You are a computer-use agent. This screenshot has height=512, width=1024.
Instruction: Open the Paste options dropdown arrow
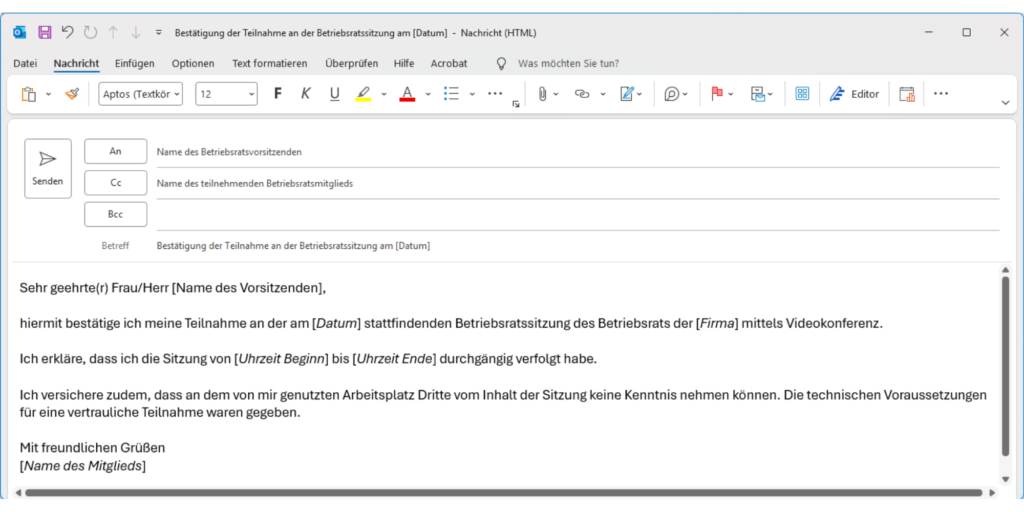(48, 94)
